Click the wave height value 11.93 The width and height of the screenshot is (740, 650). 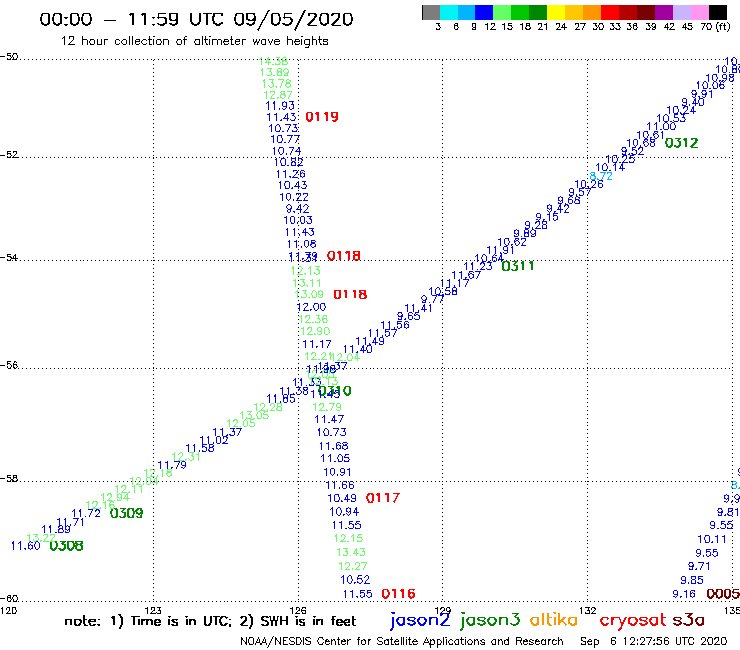pyautogui.click(x=280, y=106)
